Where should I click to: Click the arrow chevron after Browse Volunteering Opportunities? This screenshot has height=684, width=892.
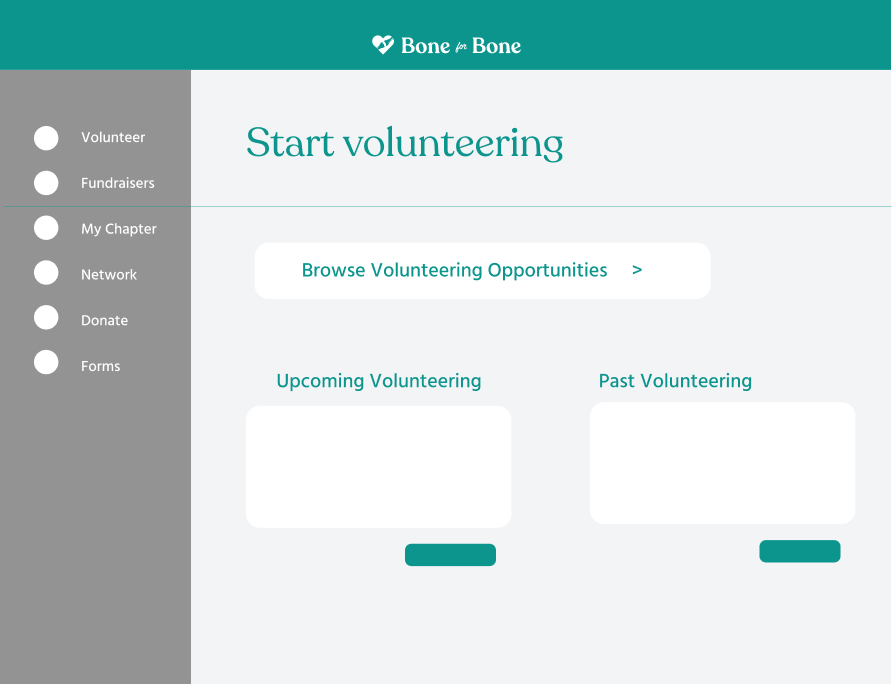pos(637,270)
